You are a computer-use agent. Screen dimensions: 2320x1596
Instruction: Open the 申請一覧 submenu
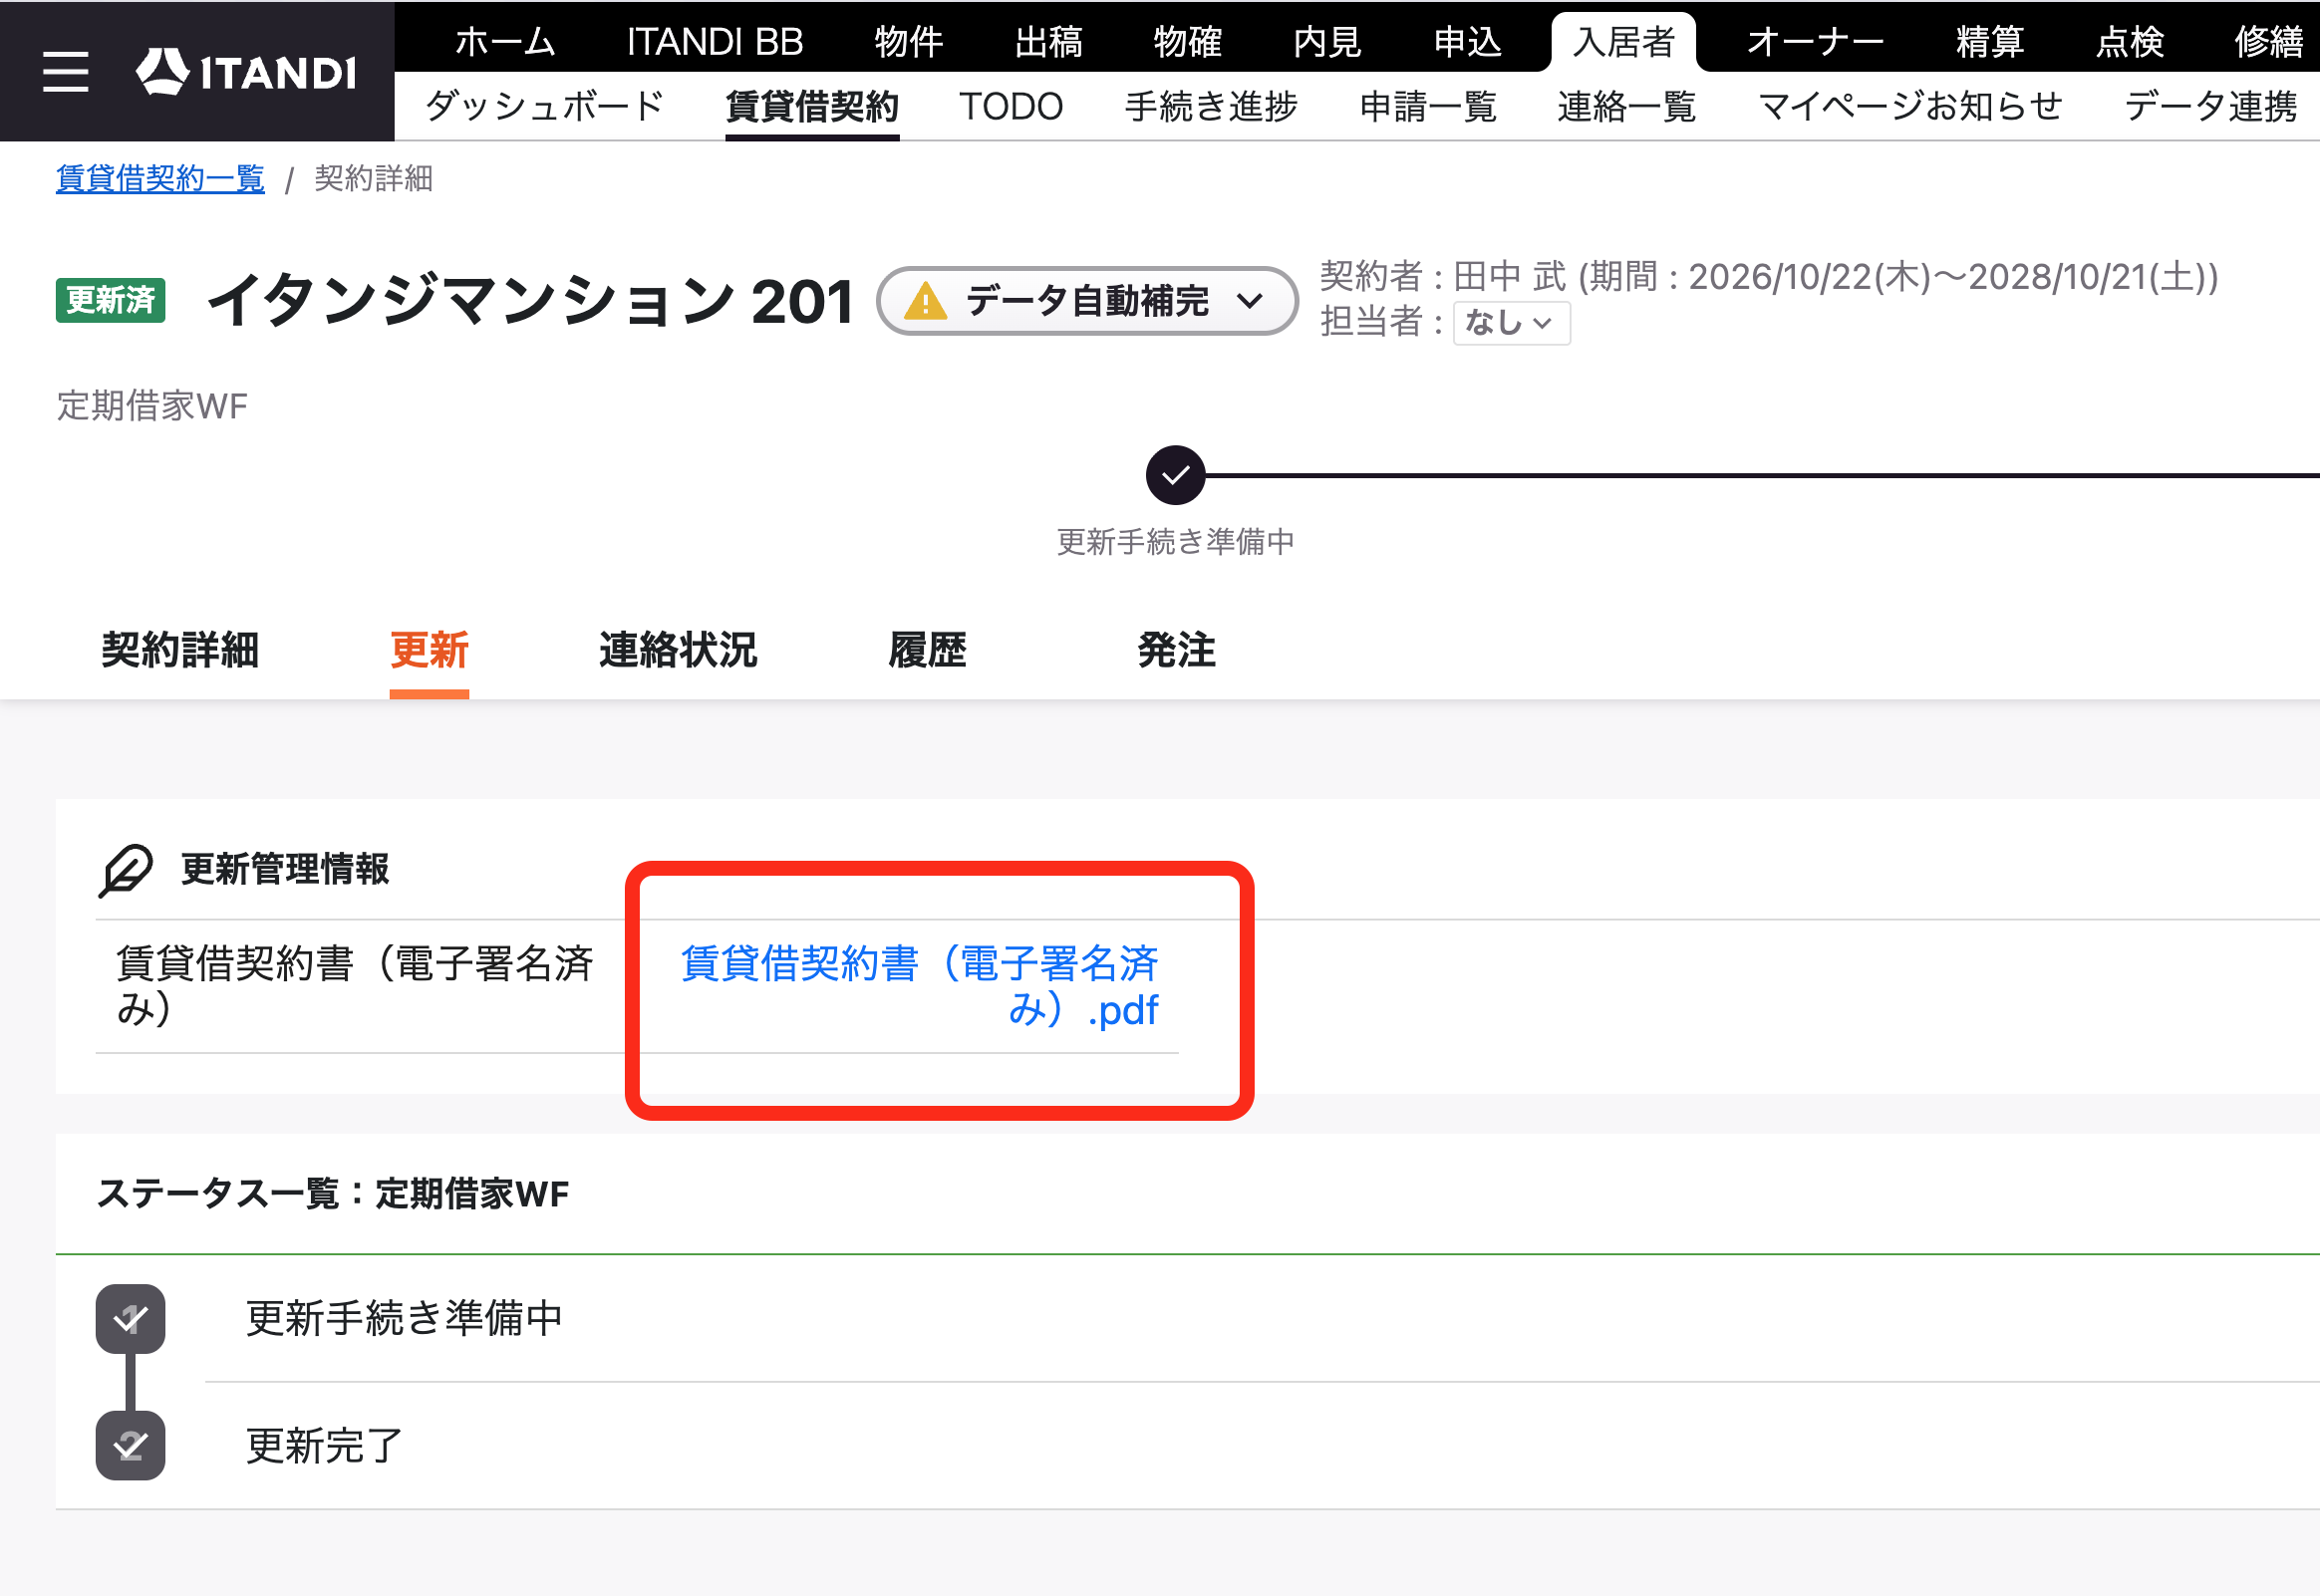1428,106
